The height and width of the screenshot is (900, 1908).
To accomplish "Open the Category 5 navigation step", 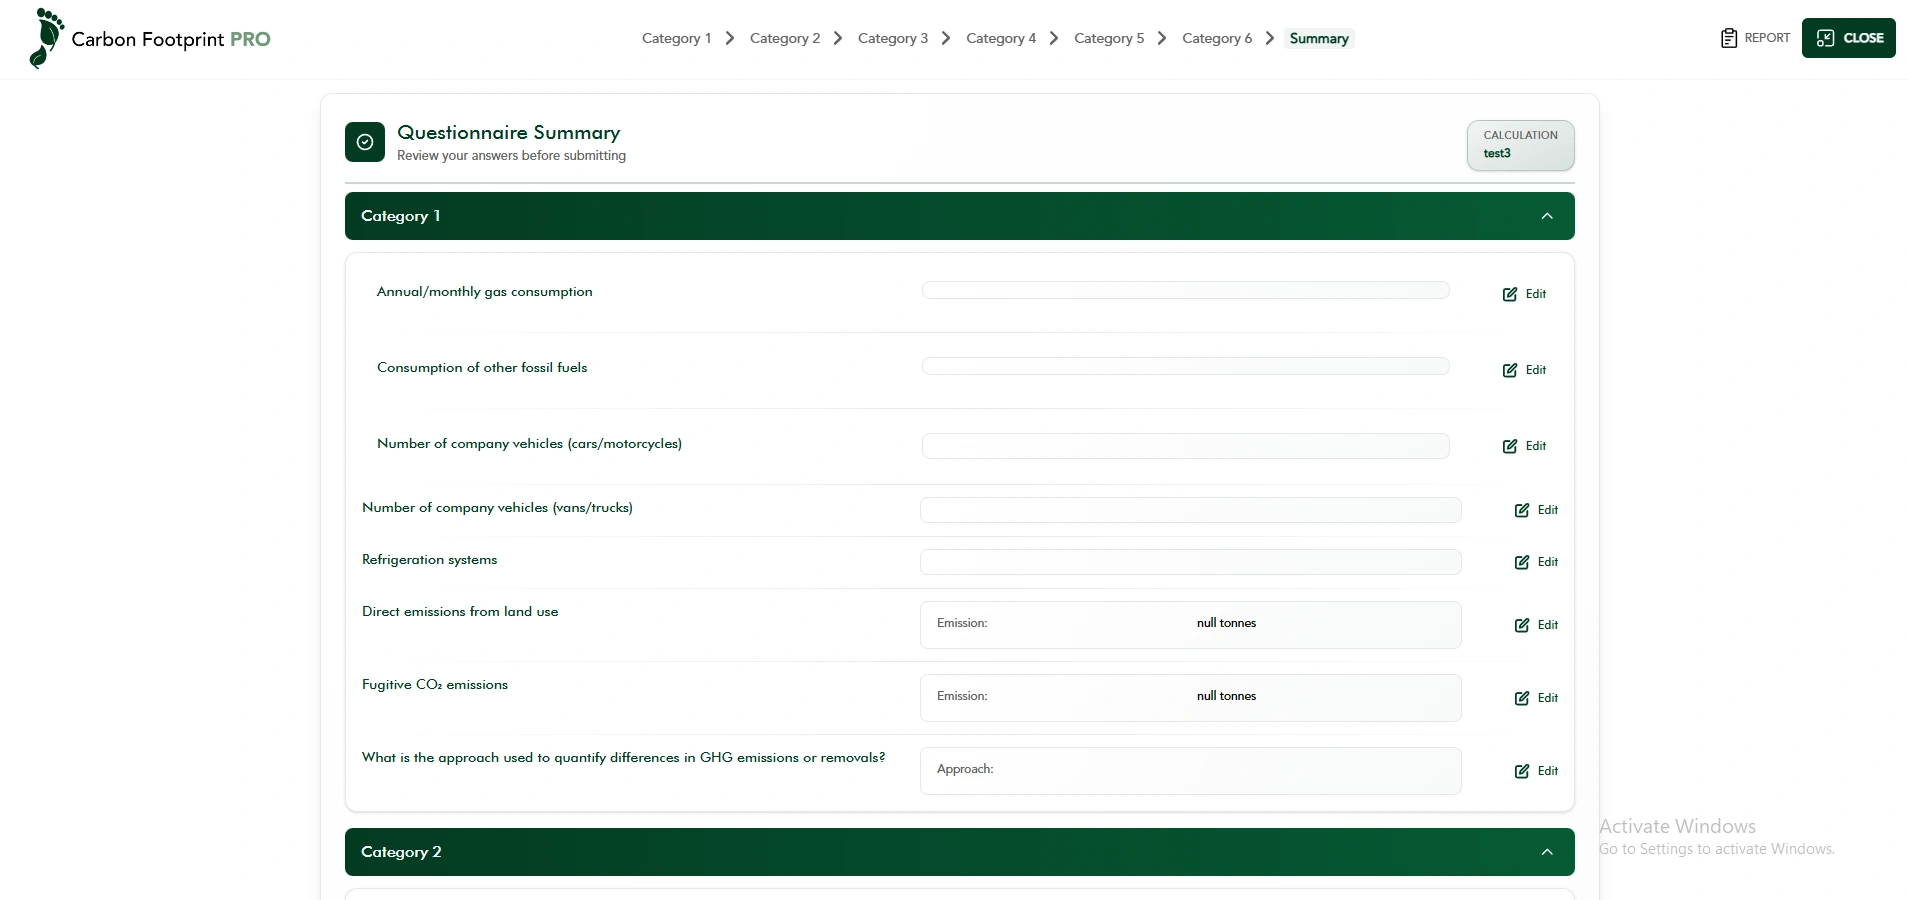I will [x=1108, y=38].
